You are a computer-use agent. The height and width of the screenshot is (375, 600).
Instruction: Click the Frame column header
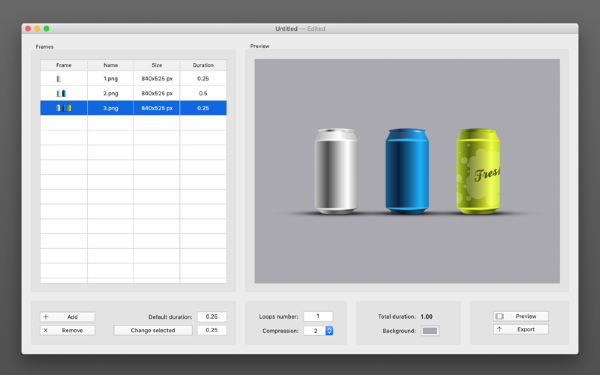(x=64, y=65)
